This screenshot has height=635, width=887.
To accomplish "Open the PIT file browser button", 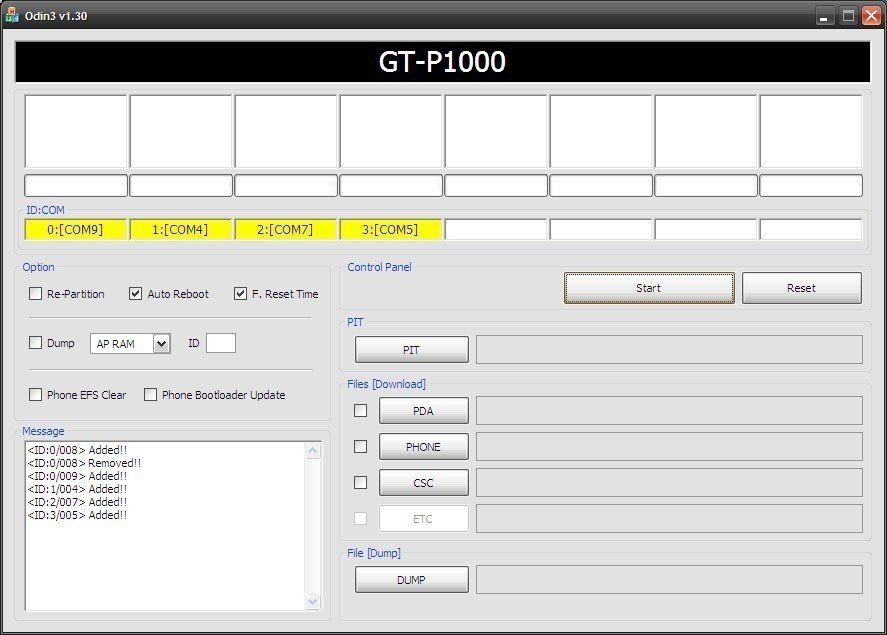I will coord(412,349).
